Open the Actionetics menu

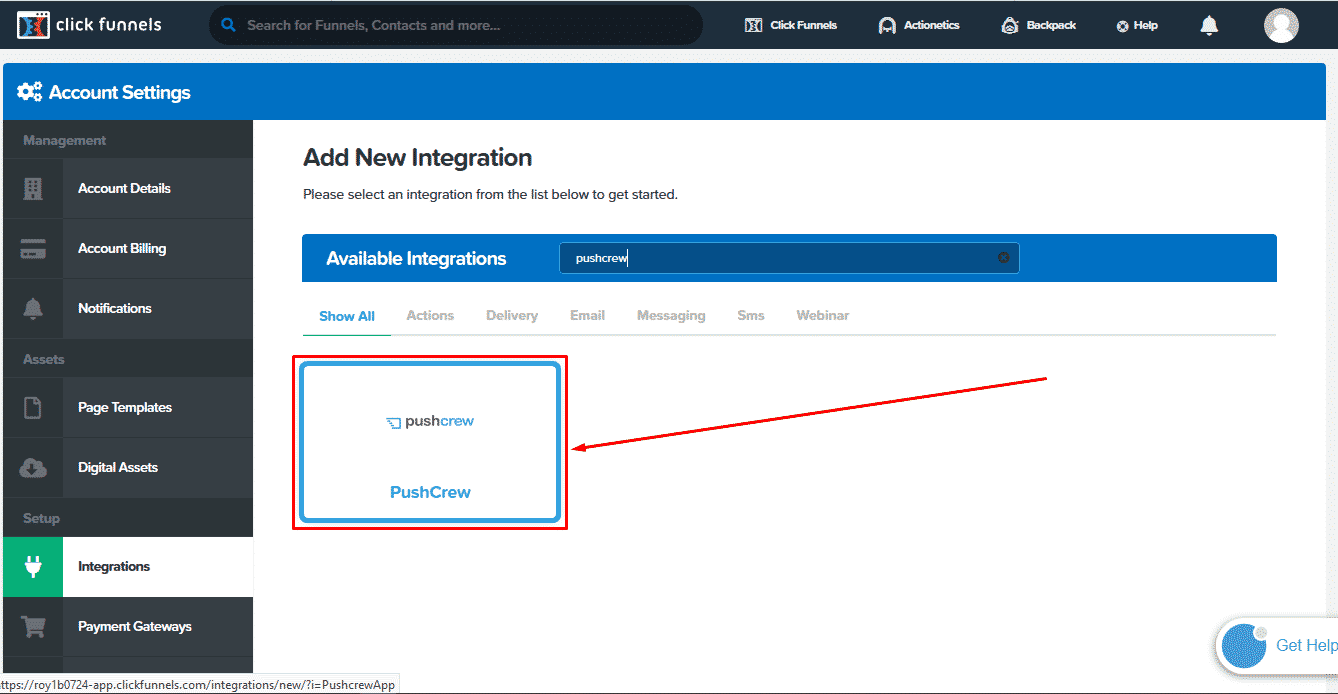click(919, 25)
